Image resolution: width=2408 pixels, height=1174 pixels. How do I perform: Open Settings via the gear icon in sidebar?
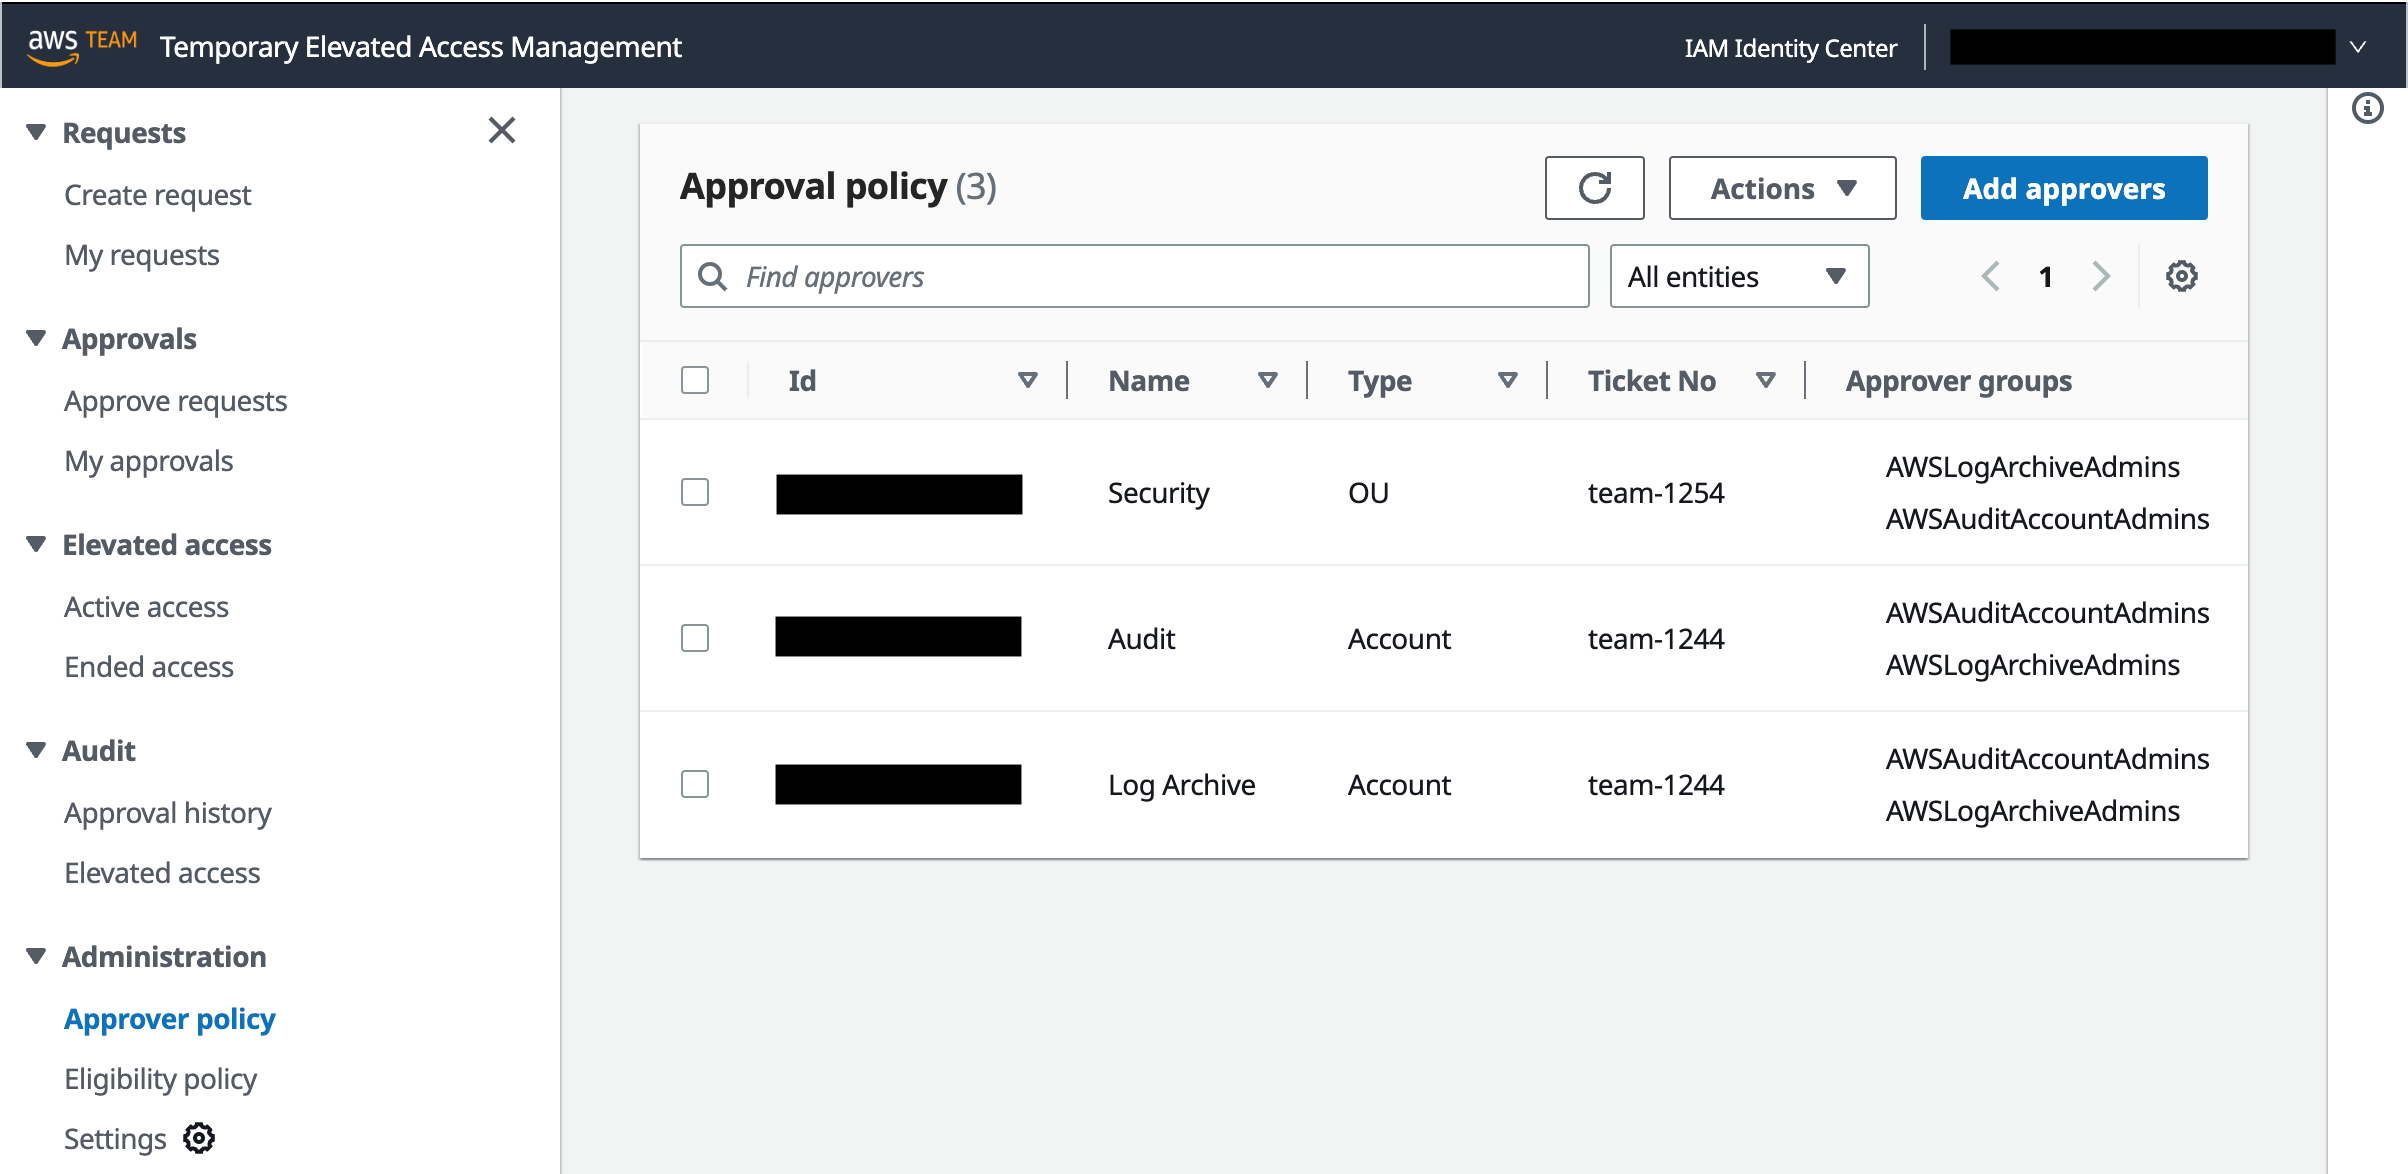[x=198, y=1137]
